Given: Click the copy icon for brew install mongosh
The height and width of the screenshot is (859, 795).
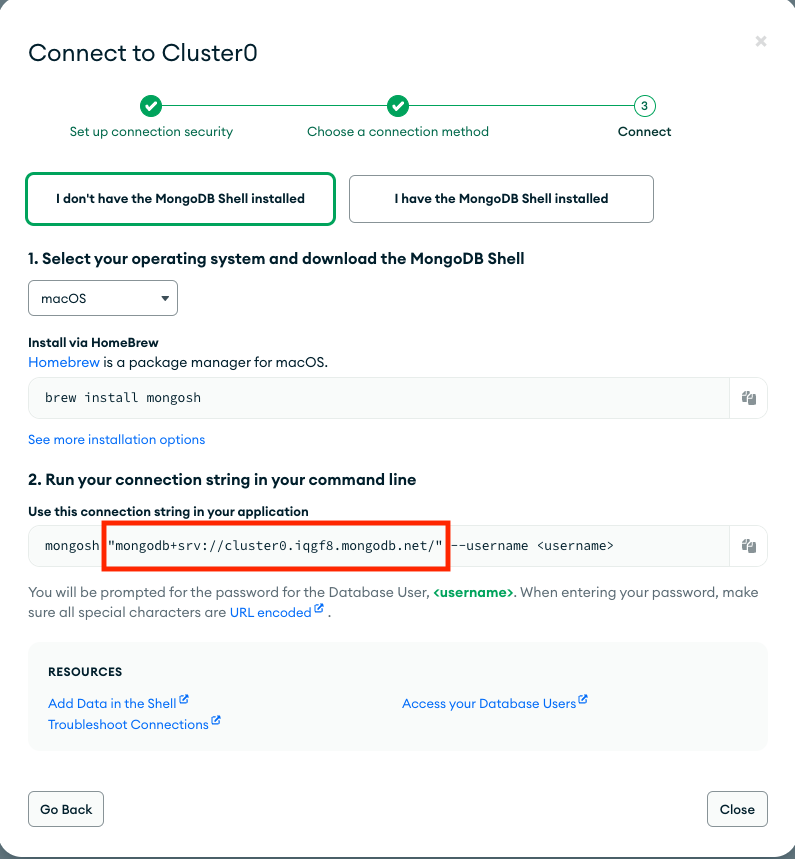Looking at the screenshot, I should [x=749, y=398].
